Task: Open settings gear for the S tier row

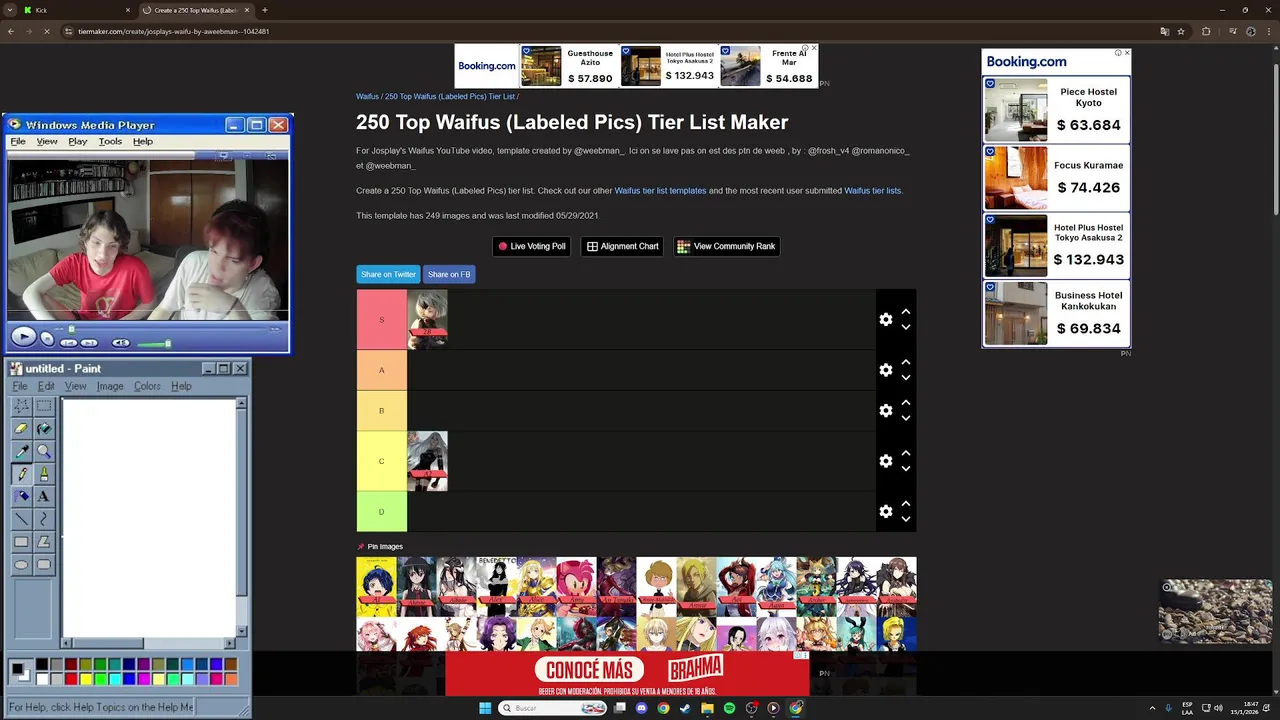Action: (x=885, y=319)
